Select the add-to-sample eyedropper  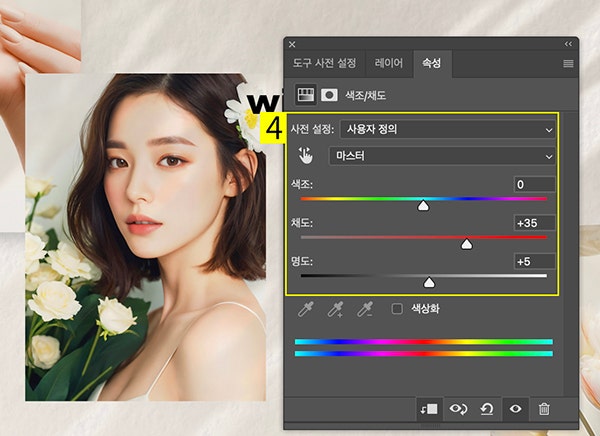coord(335,309)
